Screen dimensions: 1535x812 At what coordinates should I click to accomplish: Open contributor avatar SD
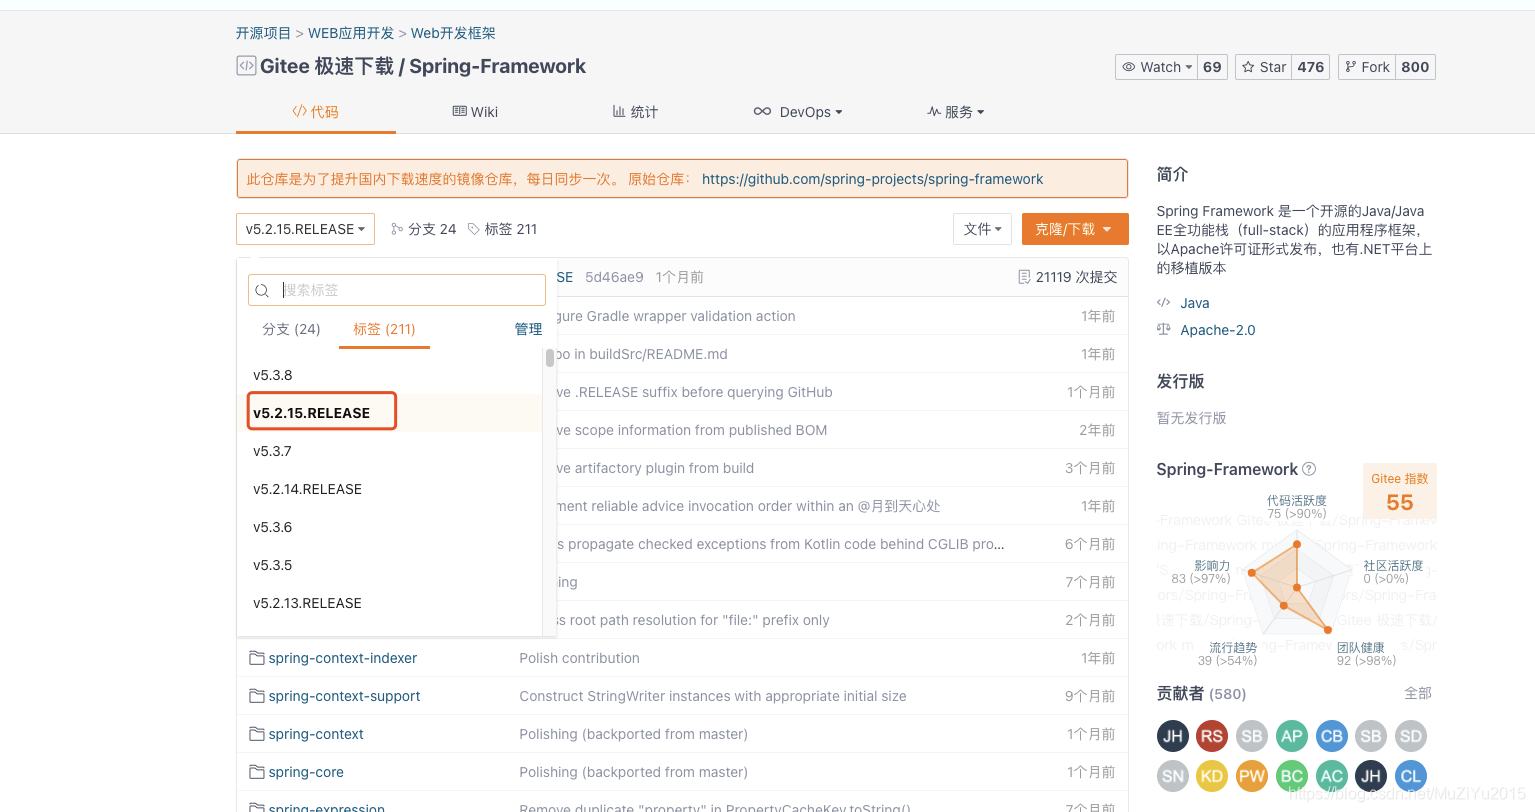[1411, 736]
